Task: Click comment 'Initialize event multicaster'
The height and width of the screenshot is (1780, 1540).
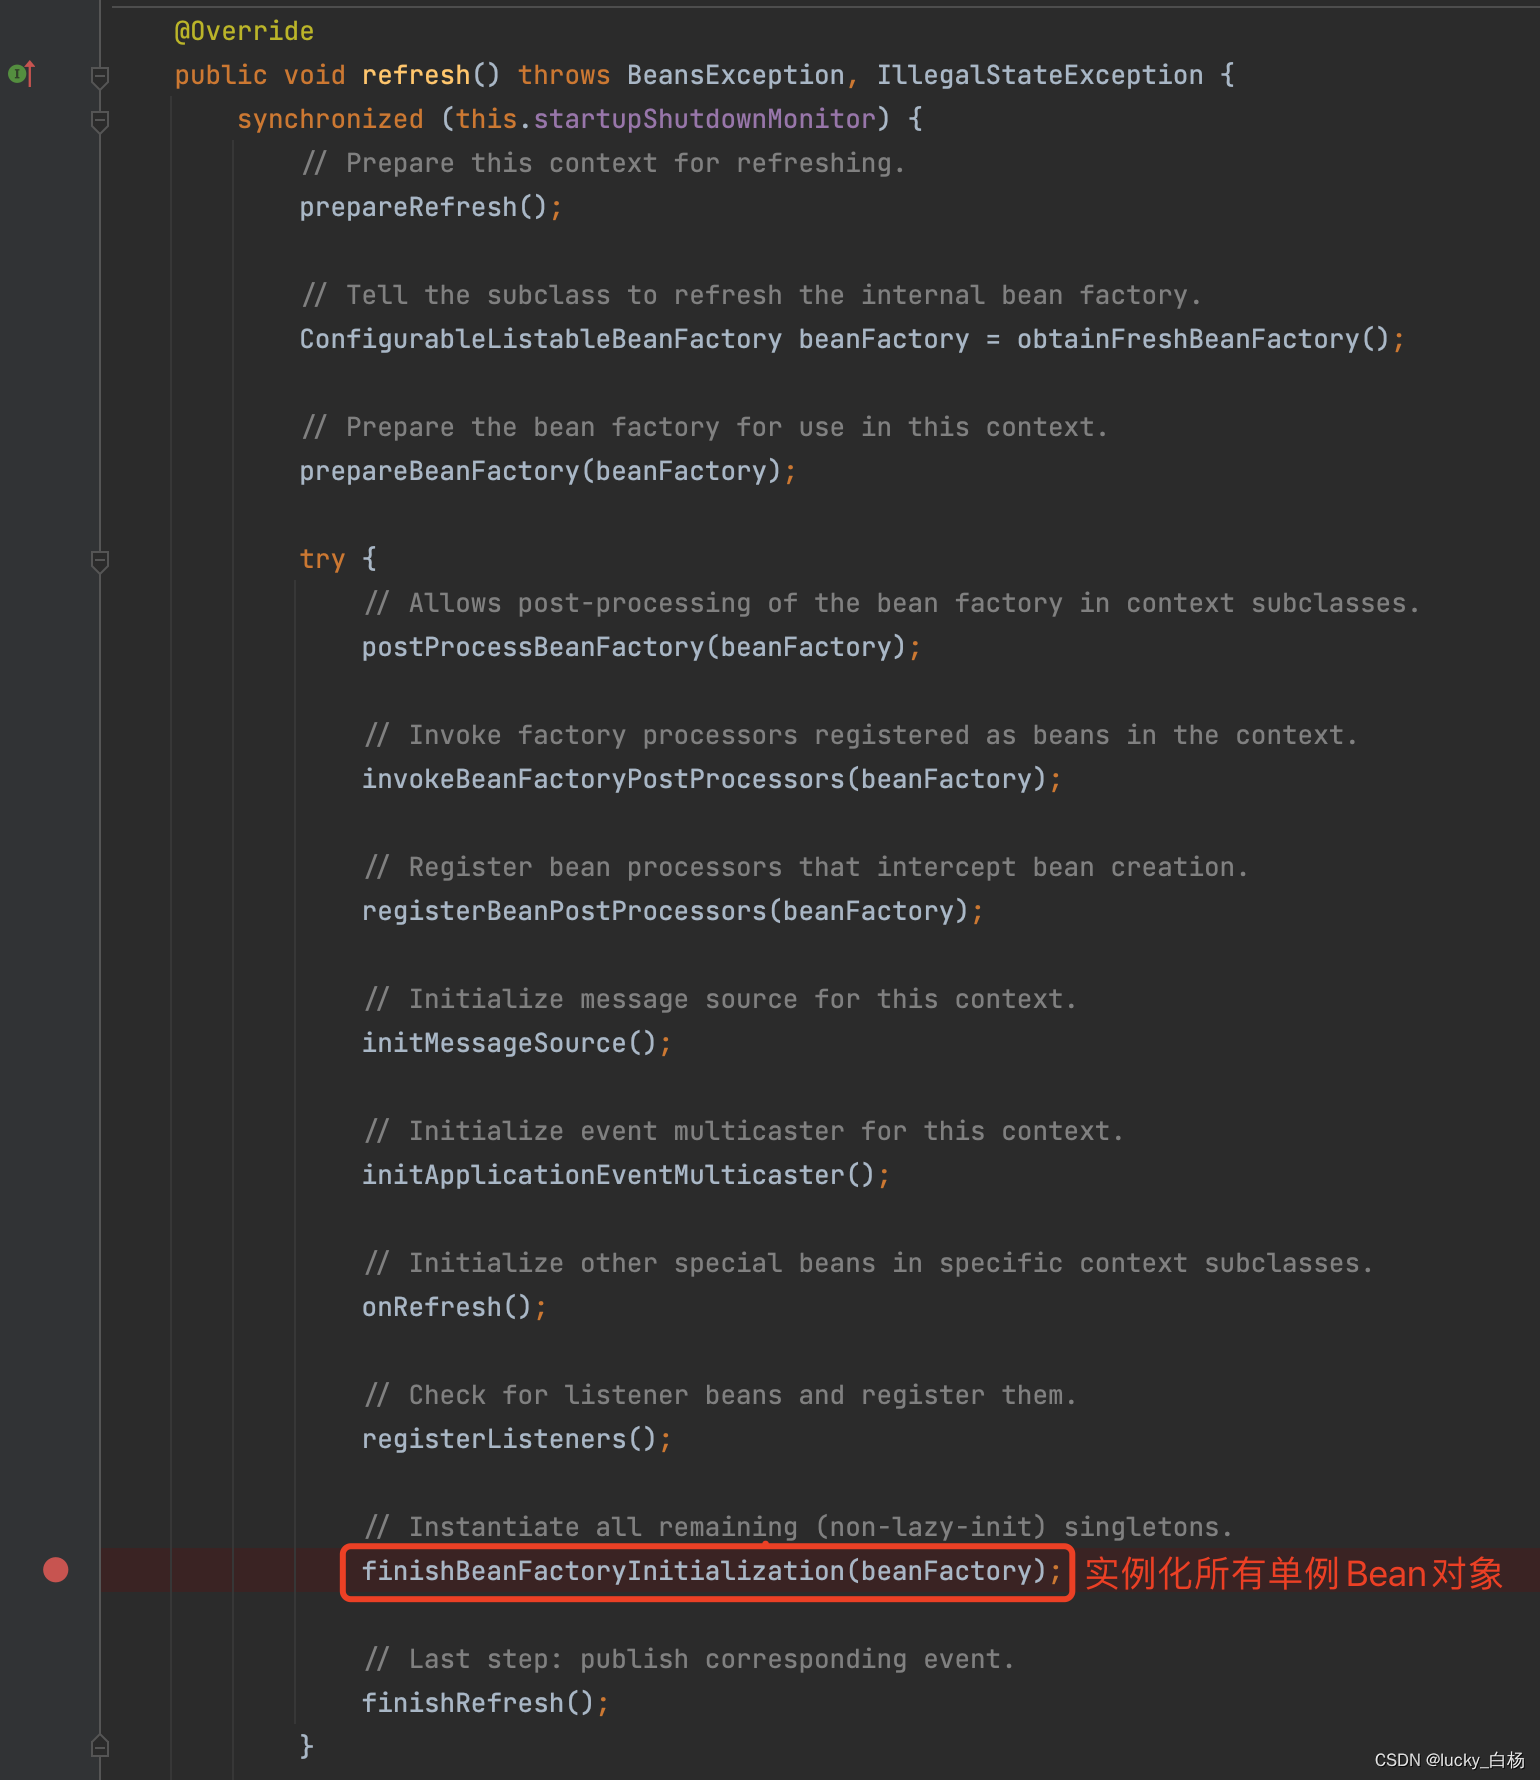Action: [x=744, y=1131]
